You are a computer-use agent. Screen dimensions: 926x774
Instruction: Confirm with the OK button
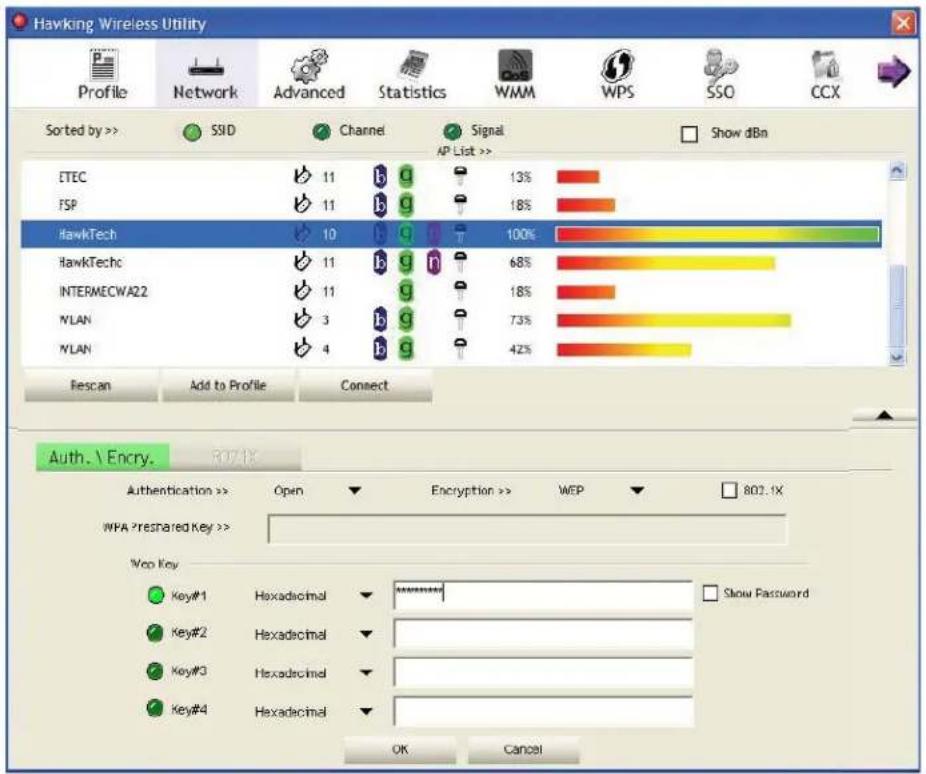tap(400, 749)
